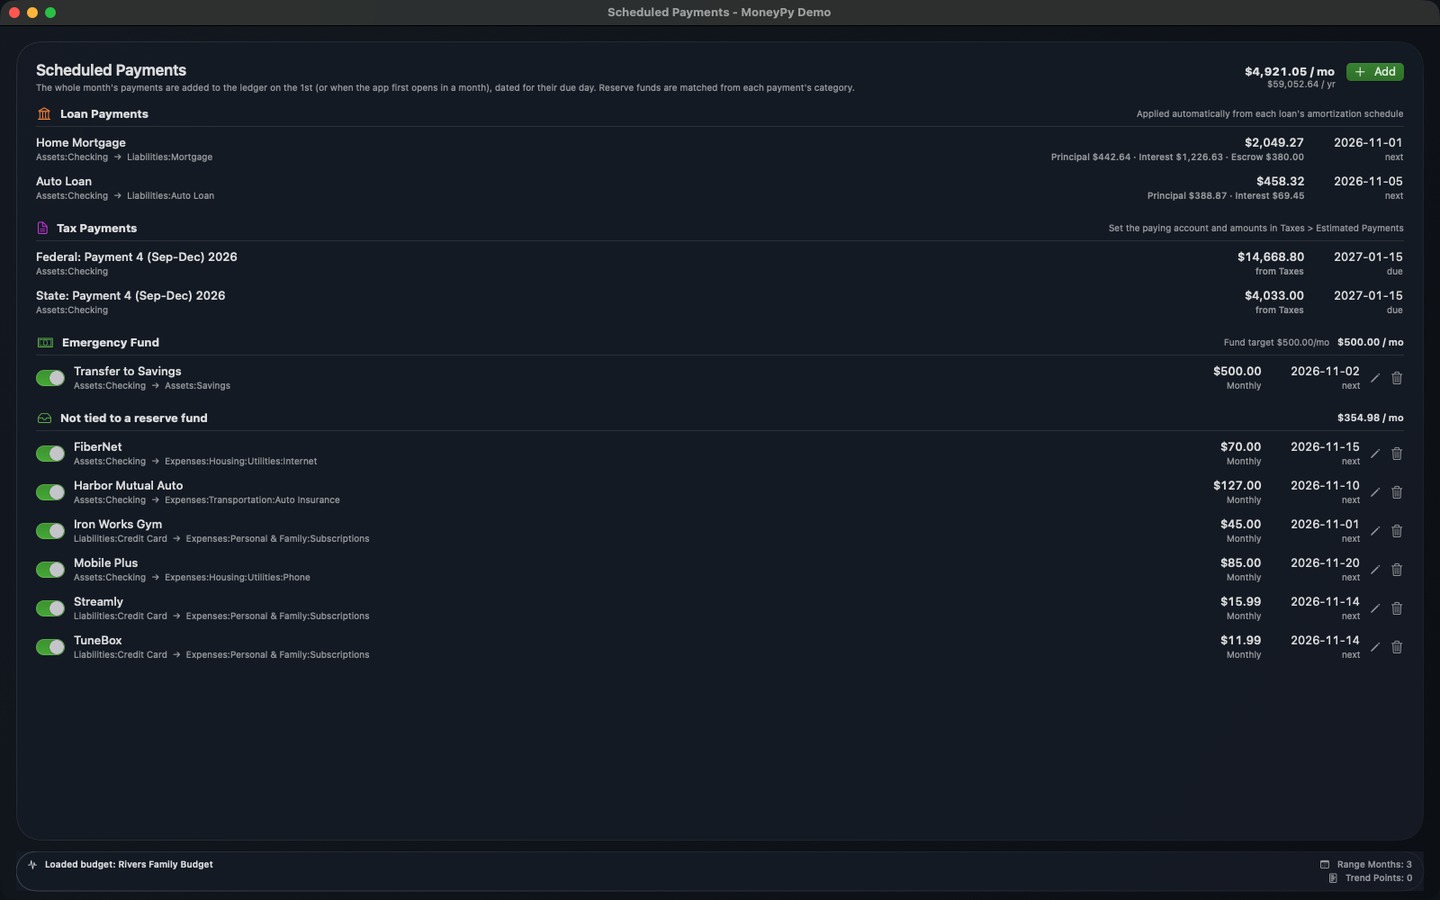Viewport: 1440px width, 900px height.
Task: Click the Loan Payments bank icon
Action: [x=44, y=114]
